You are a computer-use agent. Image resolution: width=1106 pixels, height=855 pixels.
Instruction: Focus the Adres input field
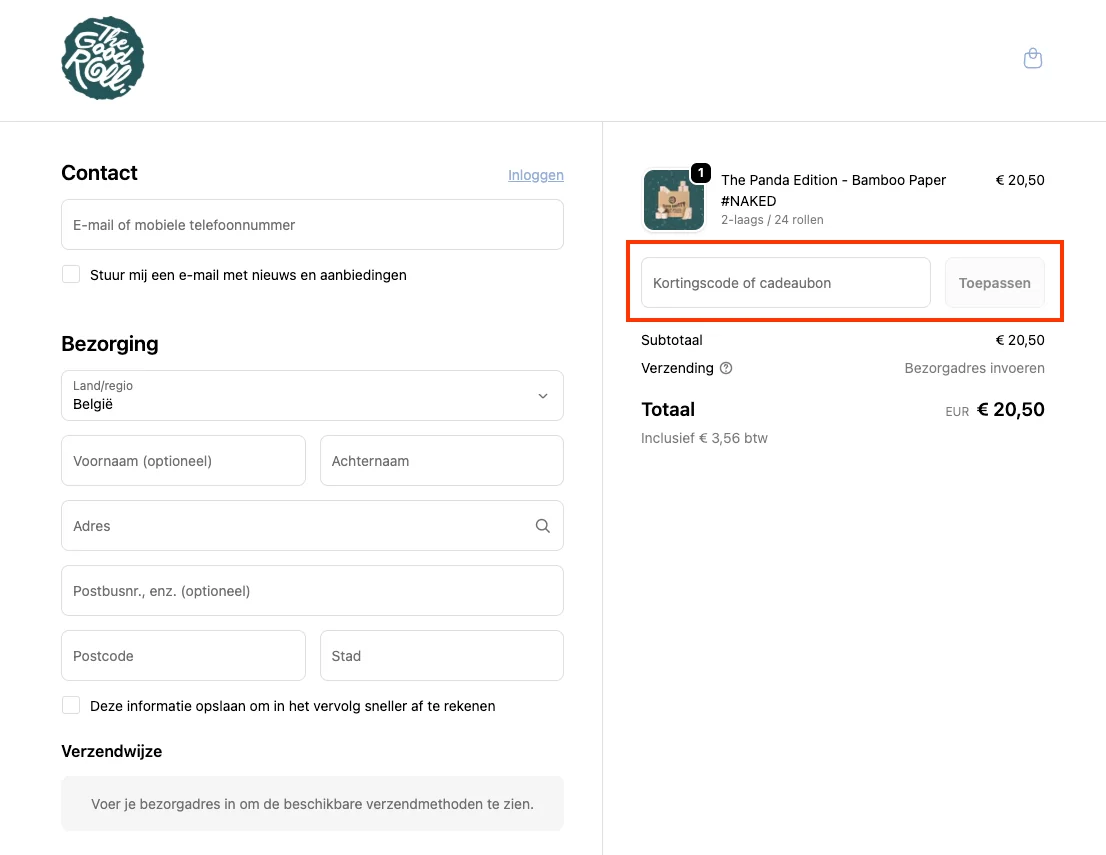click(295, 526)
